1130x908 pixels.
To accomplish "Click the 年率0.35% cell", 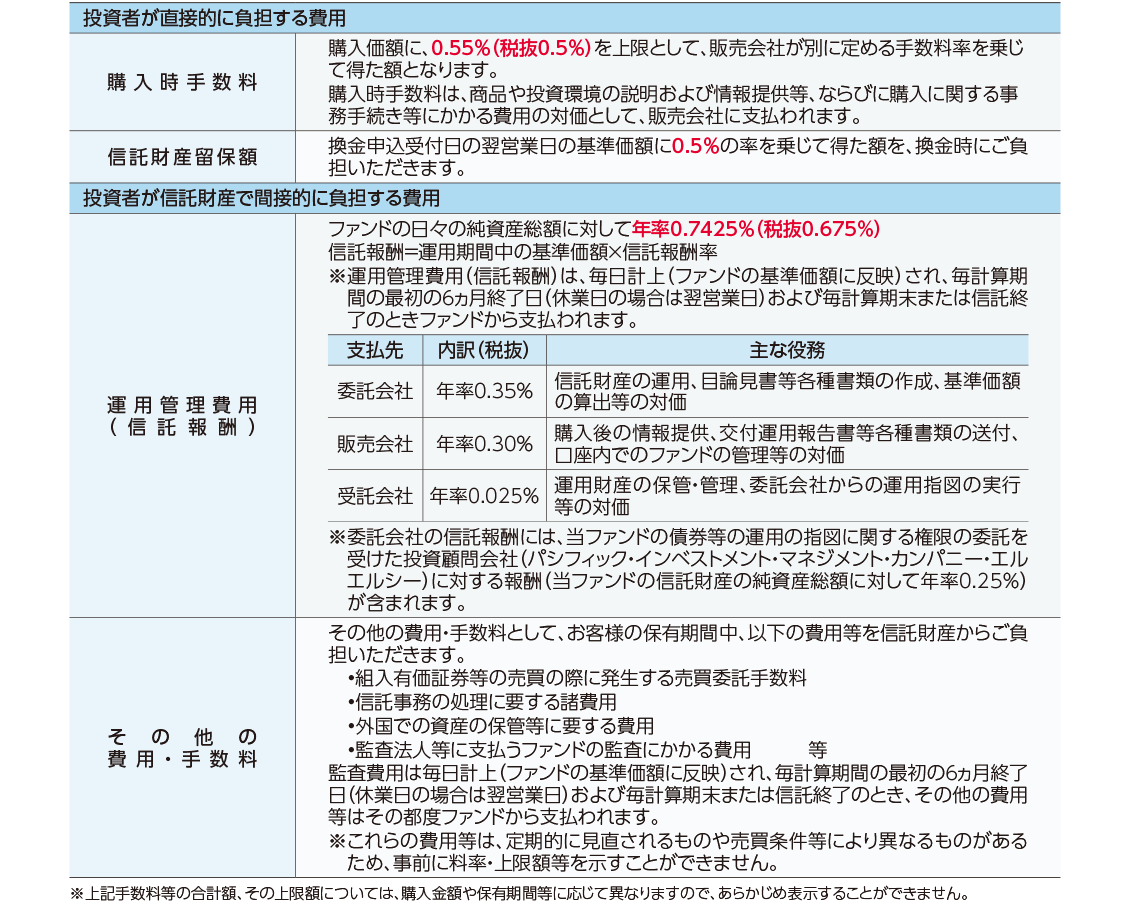I will [x=484, y=391].
